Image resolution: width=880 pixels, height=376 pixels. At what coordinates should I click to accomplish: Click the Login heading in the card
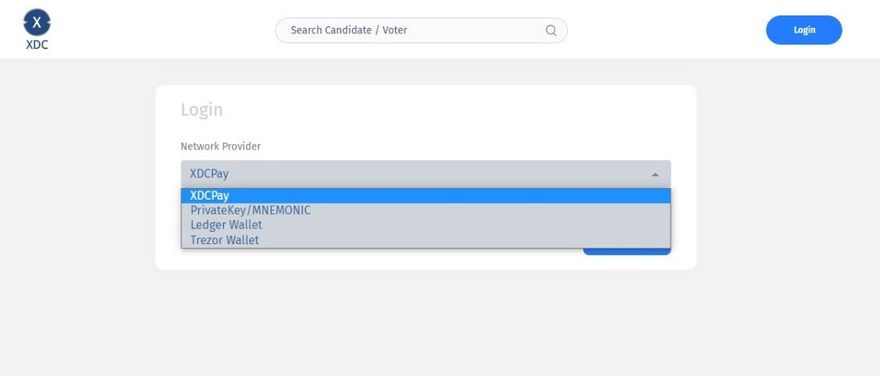click(201, 109)
